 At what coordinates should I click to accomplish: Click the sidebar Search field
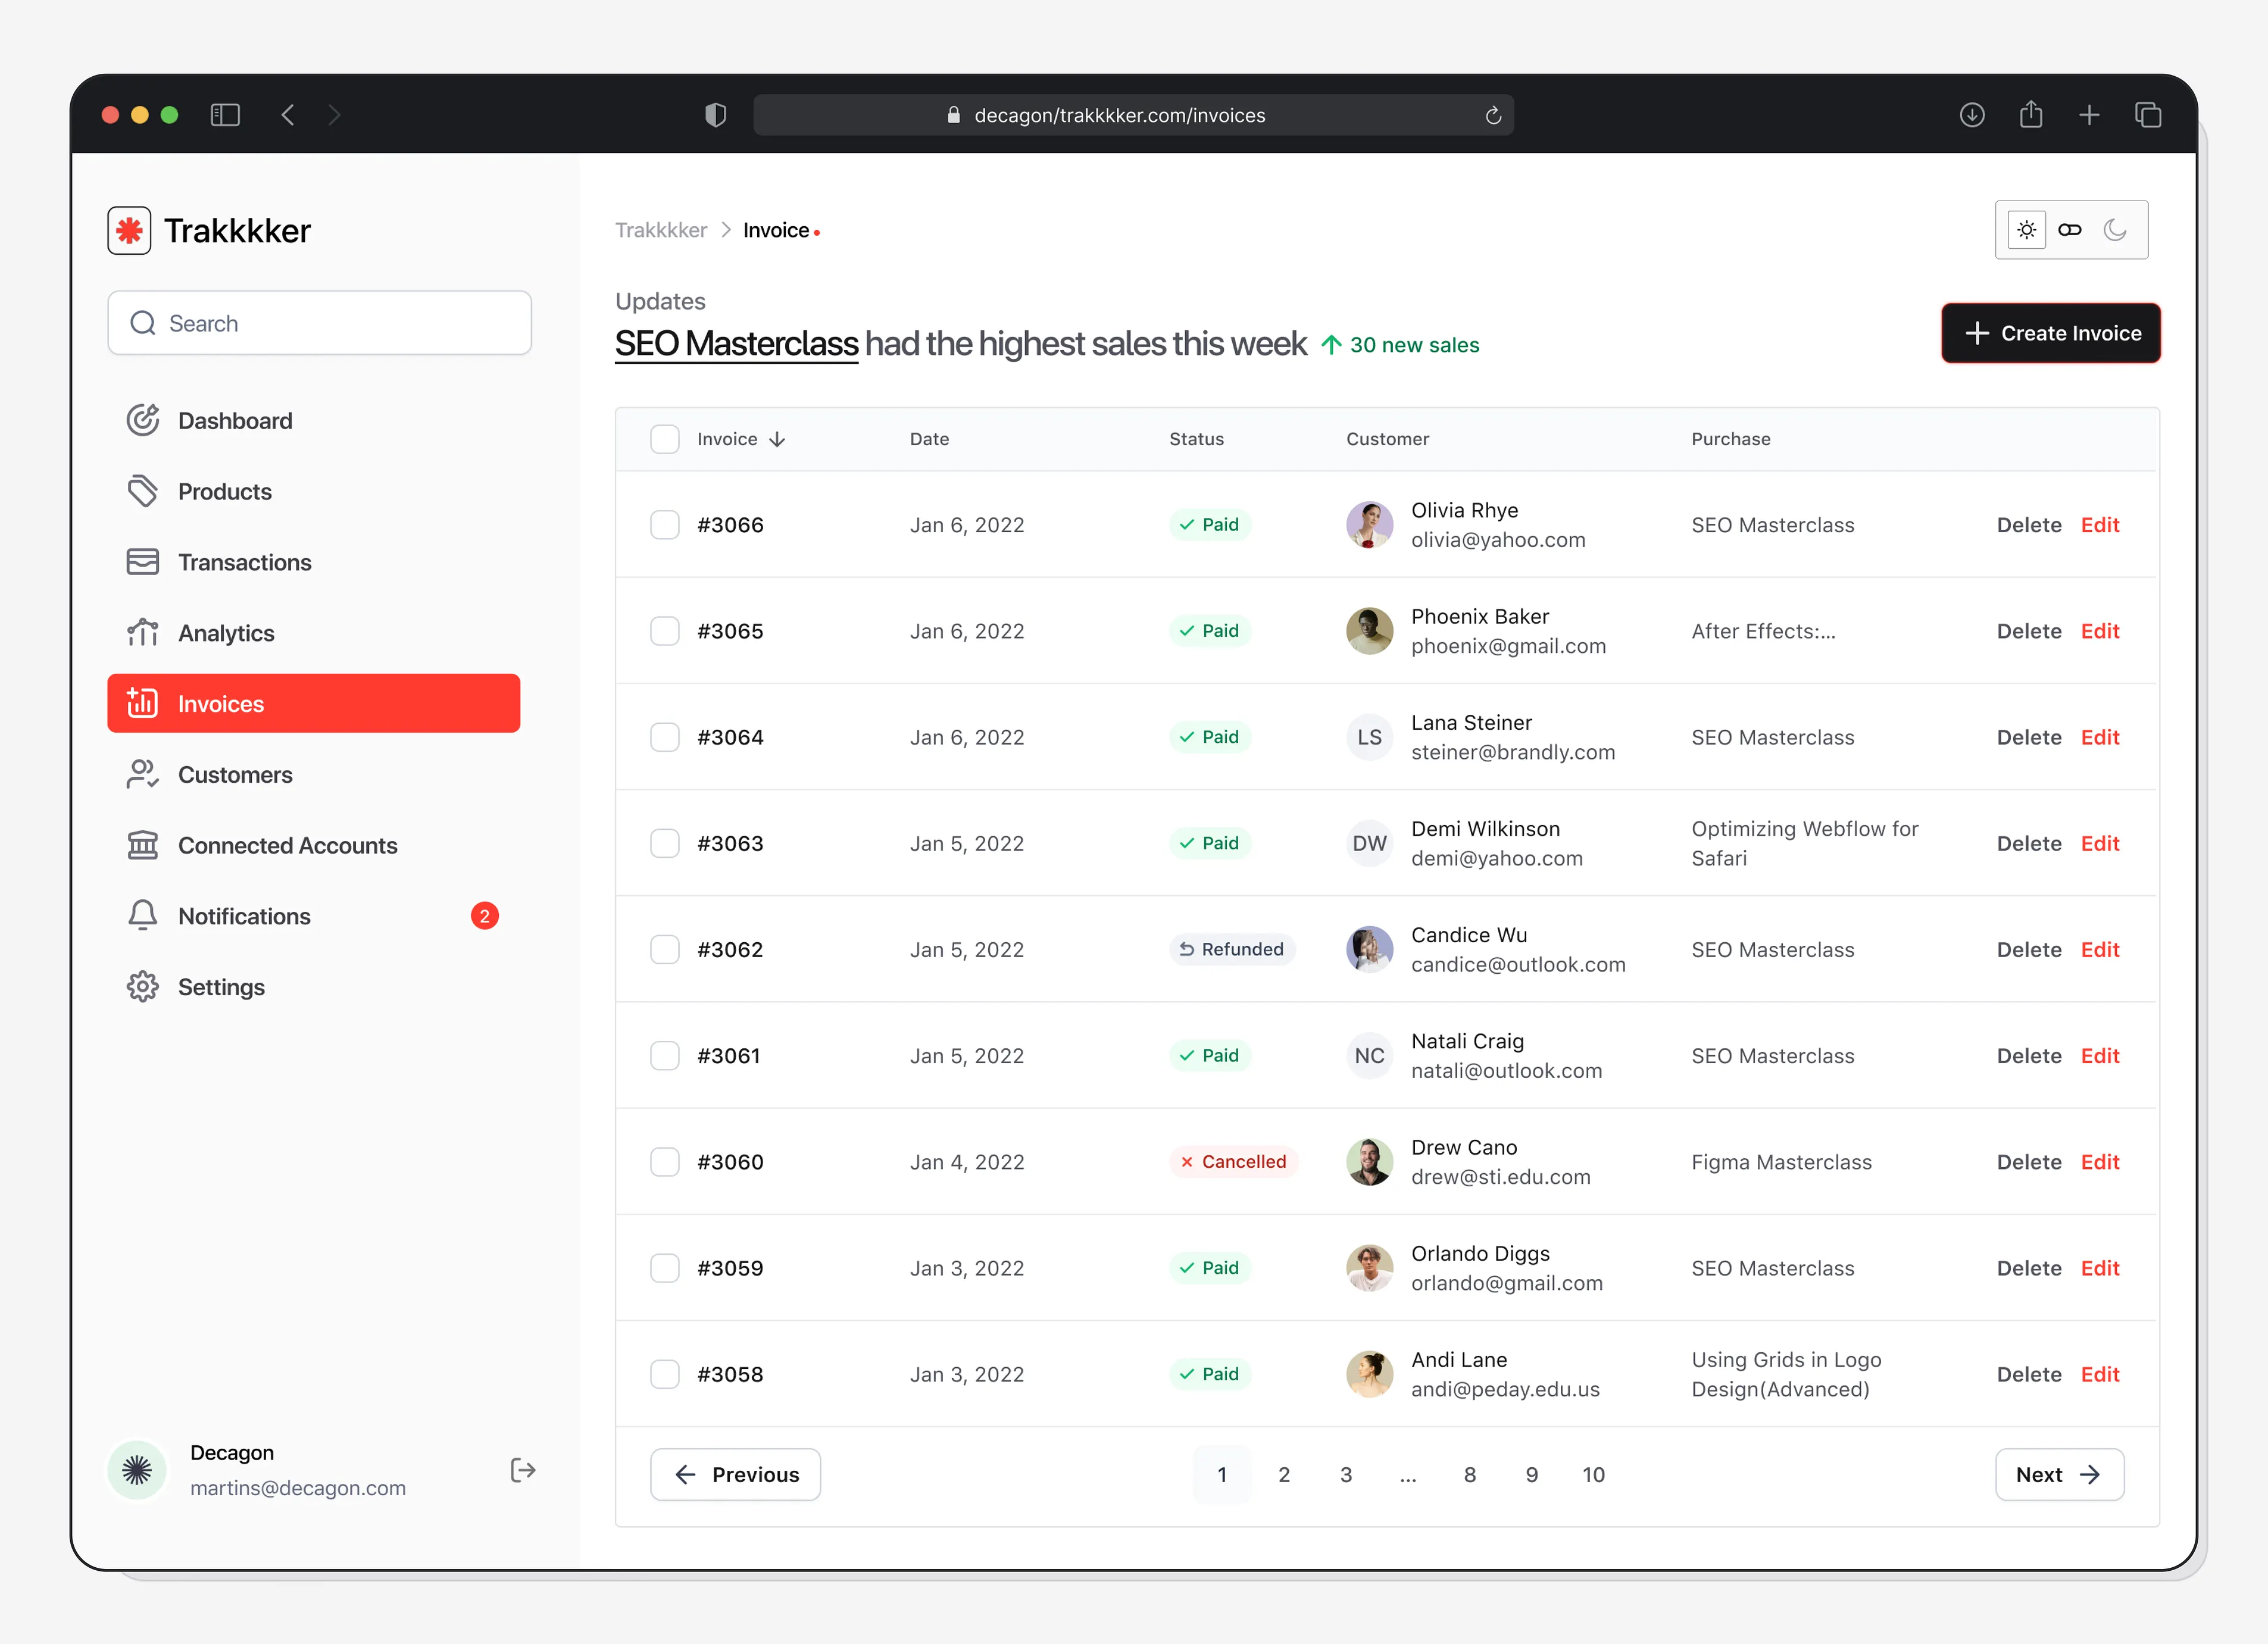click(320, 323)
